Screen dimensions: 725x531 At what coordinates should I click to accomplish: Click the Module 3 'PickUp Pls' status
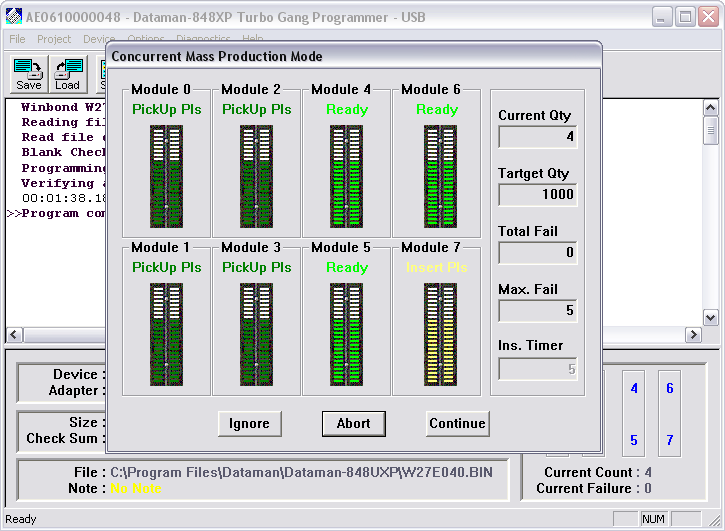tap(257, 268)
